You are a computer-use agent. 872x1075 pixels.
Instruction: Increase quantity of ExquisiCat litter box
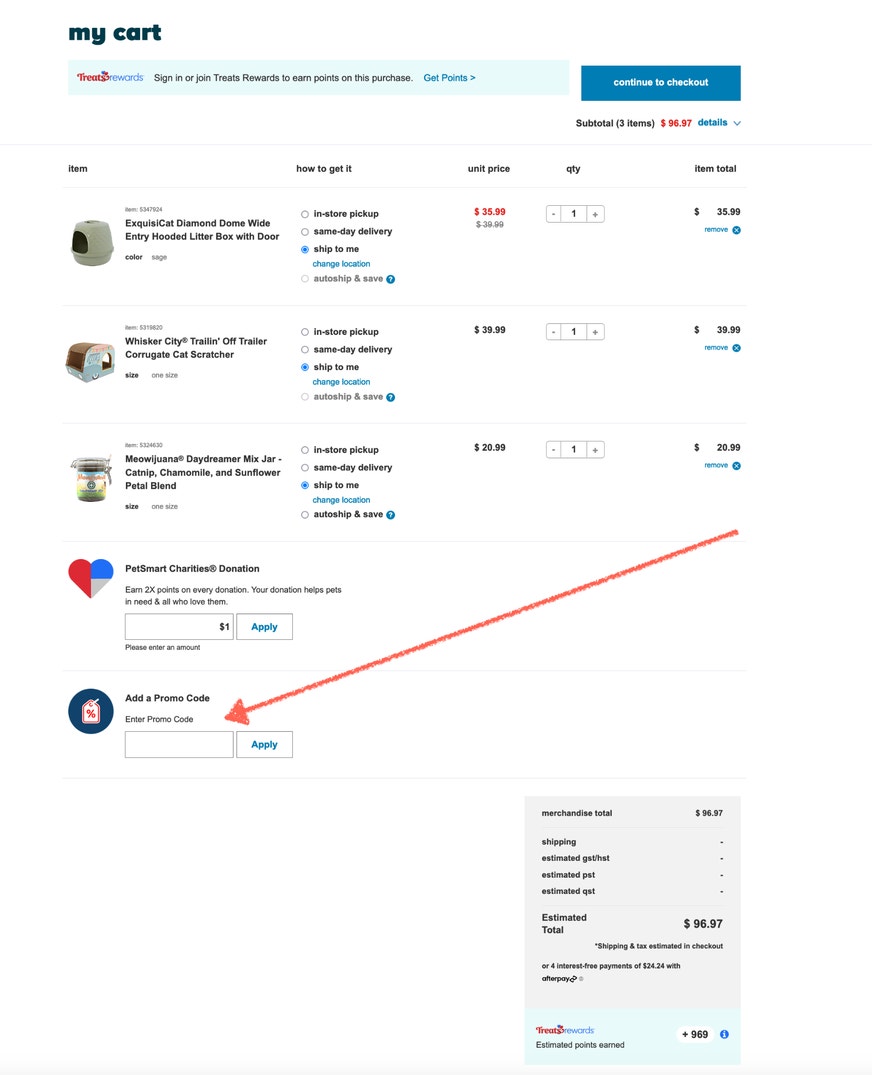coord(595,215)
